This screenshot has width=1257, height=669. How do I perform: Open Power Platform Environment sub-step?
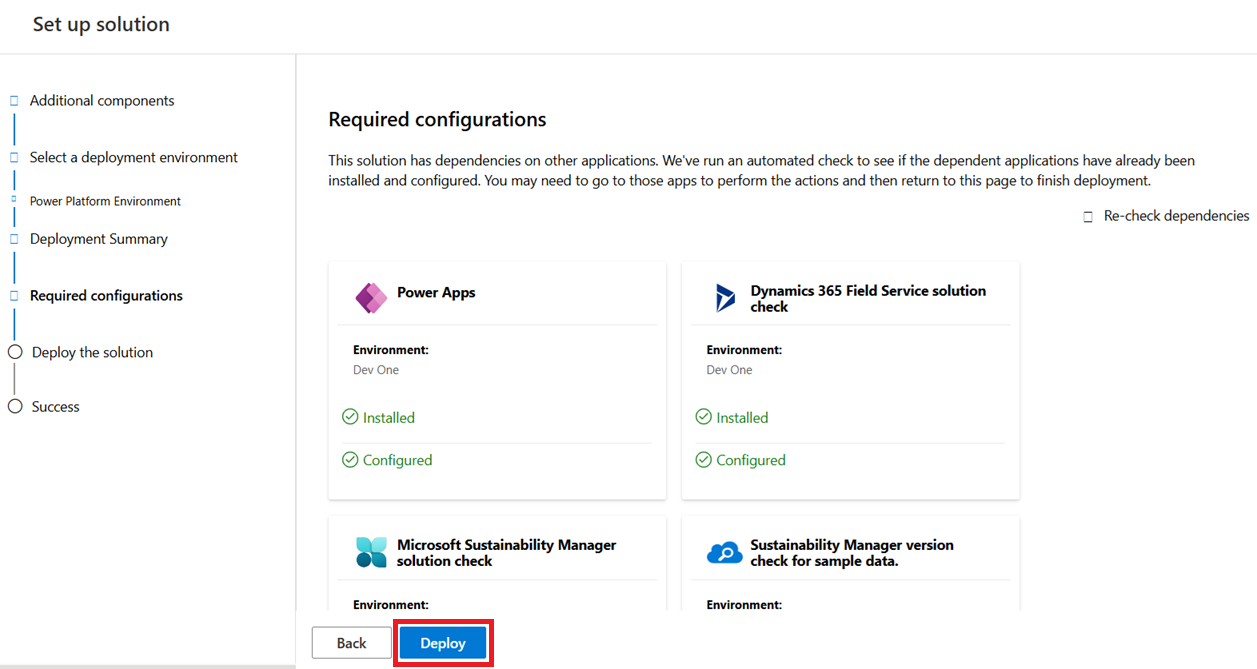pyautogui.click(x=105, y=201)
